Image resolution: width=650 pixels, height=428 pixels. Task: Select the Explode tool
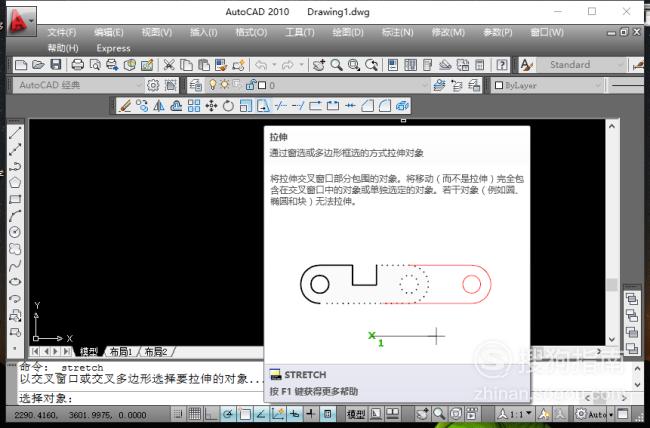coord(402,106)
